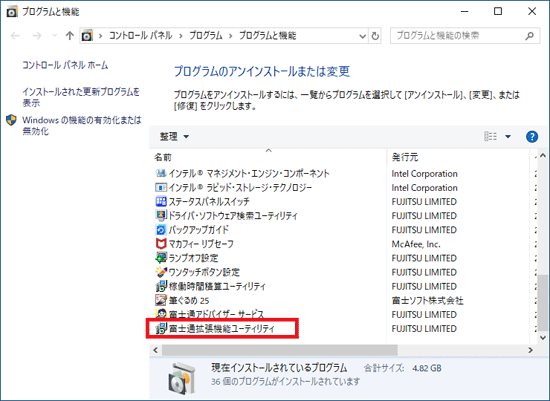Viewport: 550px width, 401px height.
Task: Select the ランプオフ設定 entry
Action: point(194,258)
